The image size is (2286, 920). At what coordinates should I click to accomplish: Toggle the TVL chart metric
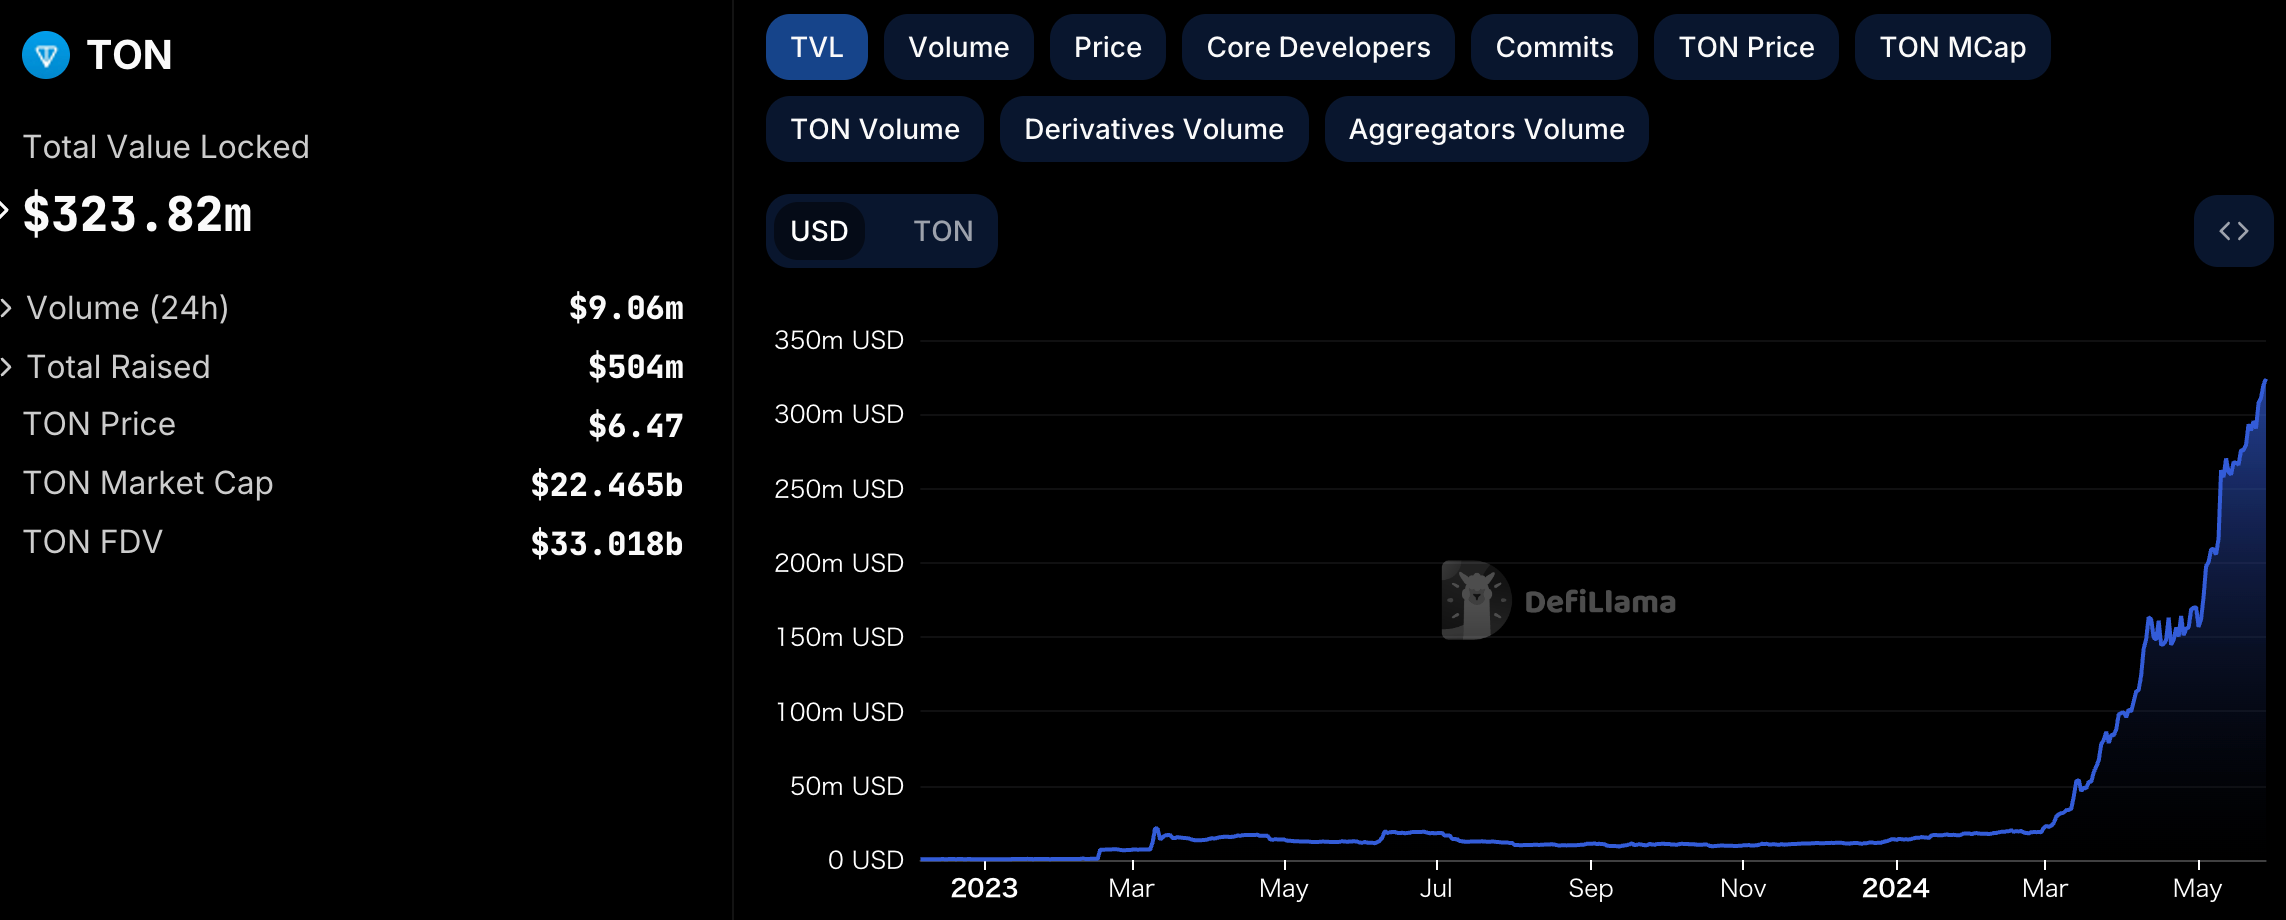pyautogui.click(x=816, y=46)
